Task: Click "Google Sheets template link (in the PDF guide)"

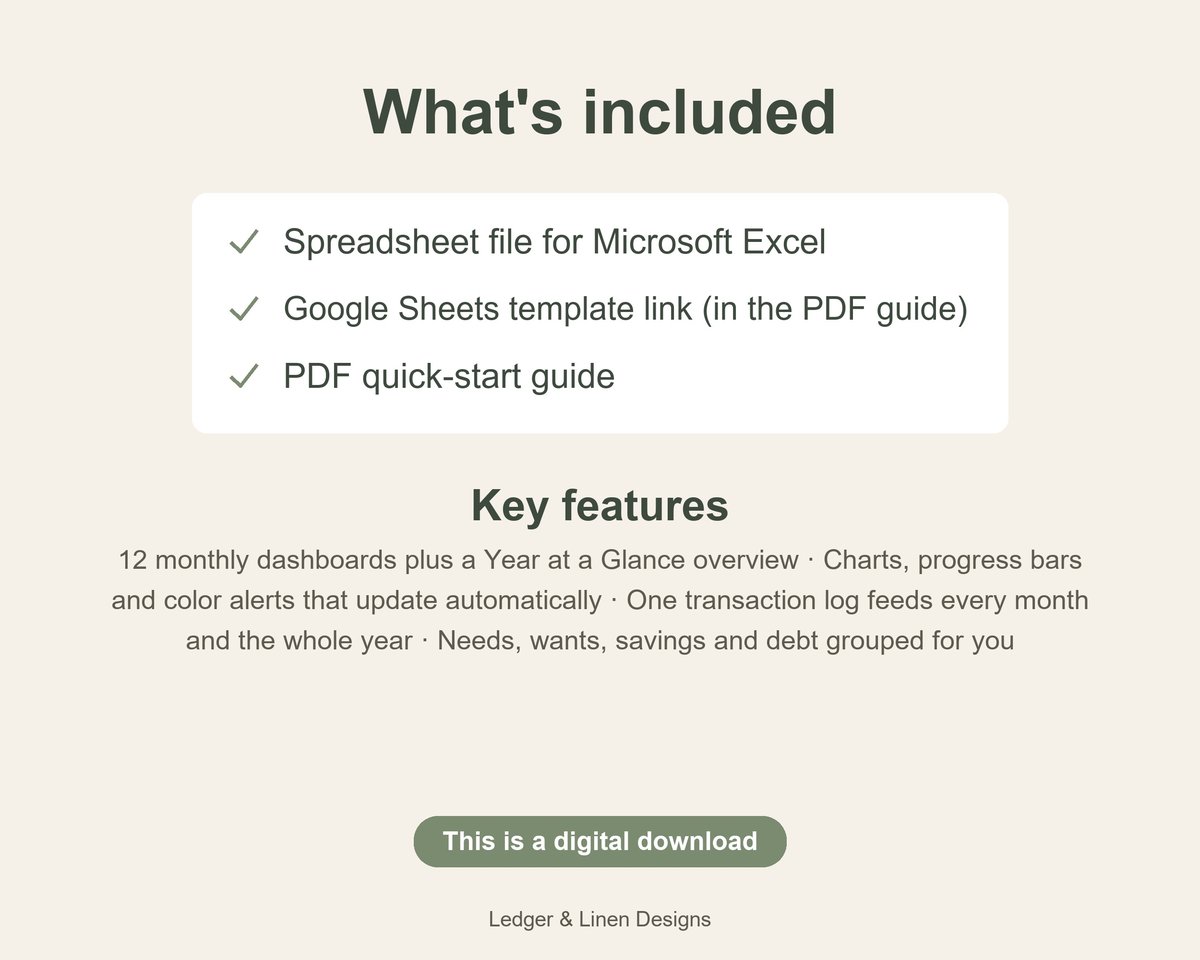Action: click(626, 309)
